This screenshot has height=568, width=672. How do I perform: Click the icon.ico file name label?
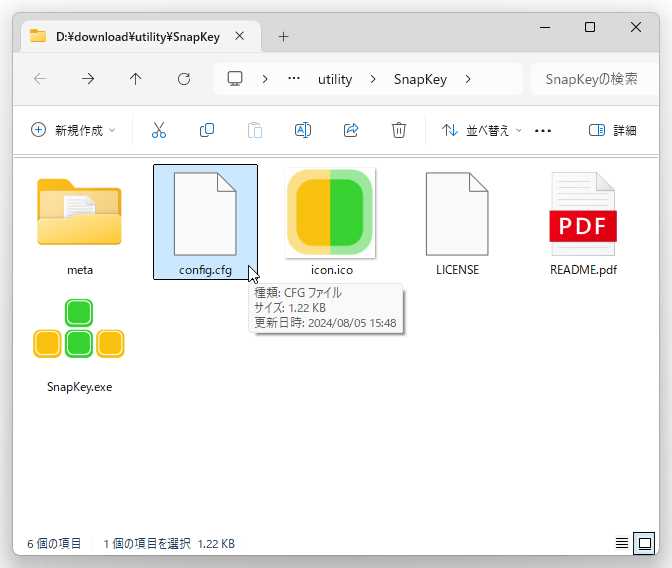332,270
